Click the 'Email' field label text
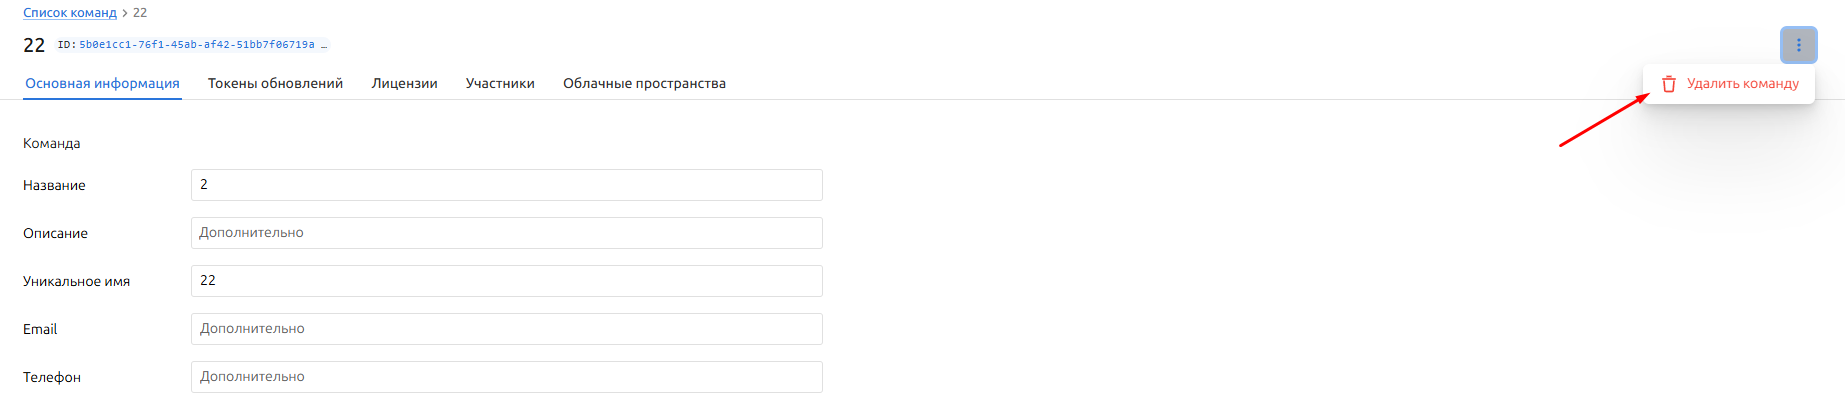 (x=40, y=330)
